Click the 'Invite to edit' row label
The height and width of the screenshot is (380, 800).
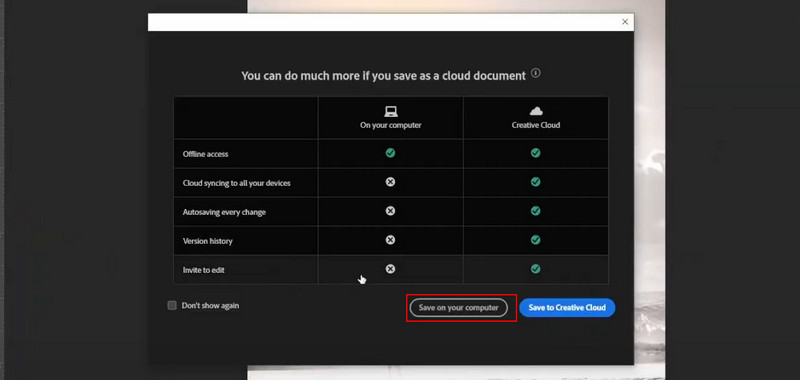click(x=204, y=270)
